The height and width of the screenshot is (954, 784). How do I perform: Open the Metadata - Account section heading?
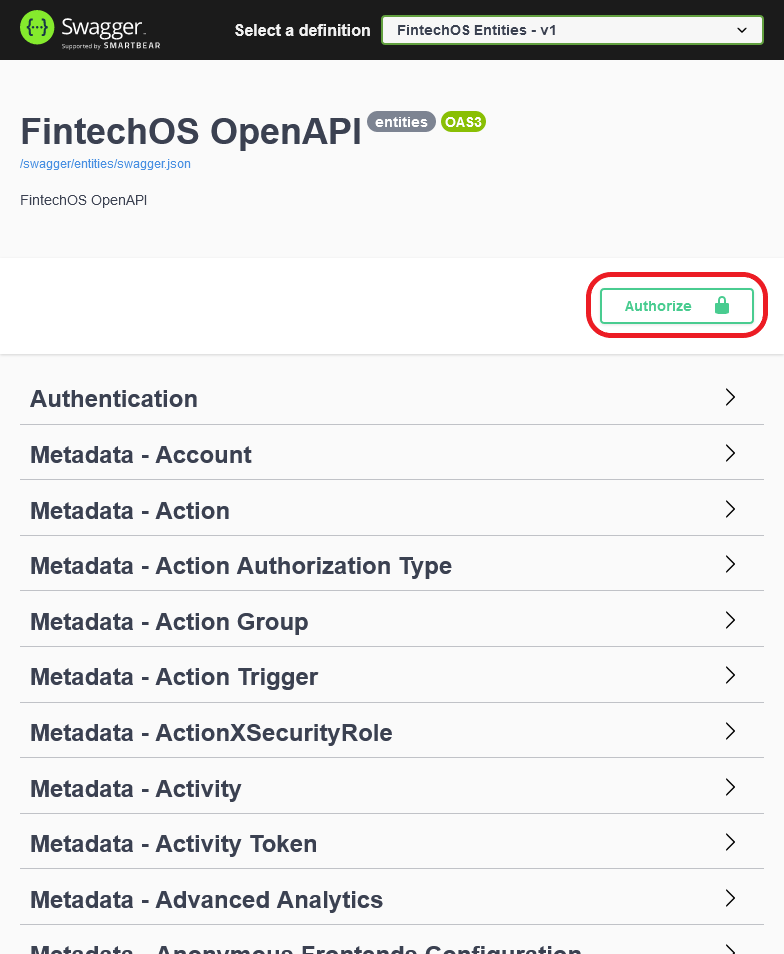pyautogui.click(x=141, y=455)
